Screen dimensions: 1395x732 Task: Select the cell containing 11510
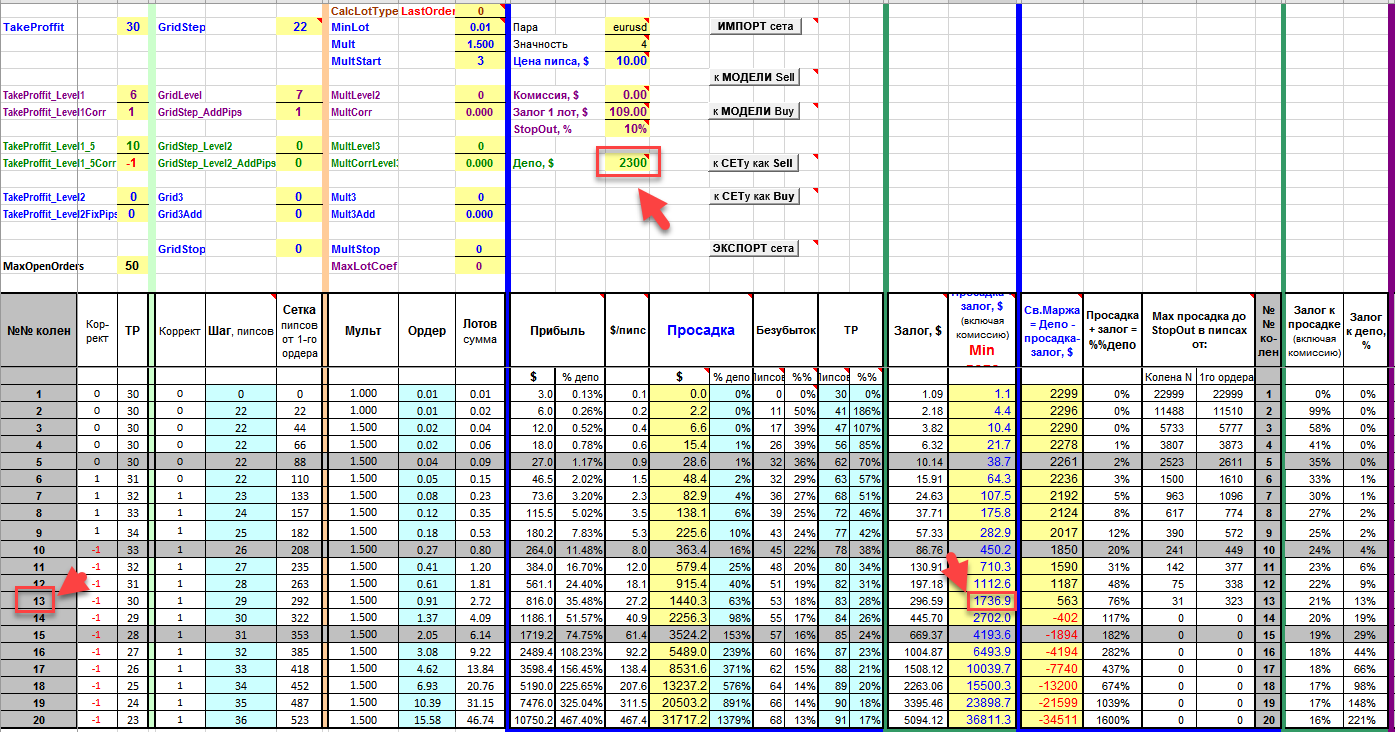1227,411
